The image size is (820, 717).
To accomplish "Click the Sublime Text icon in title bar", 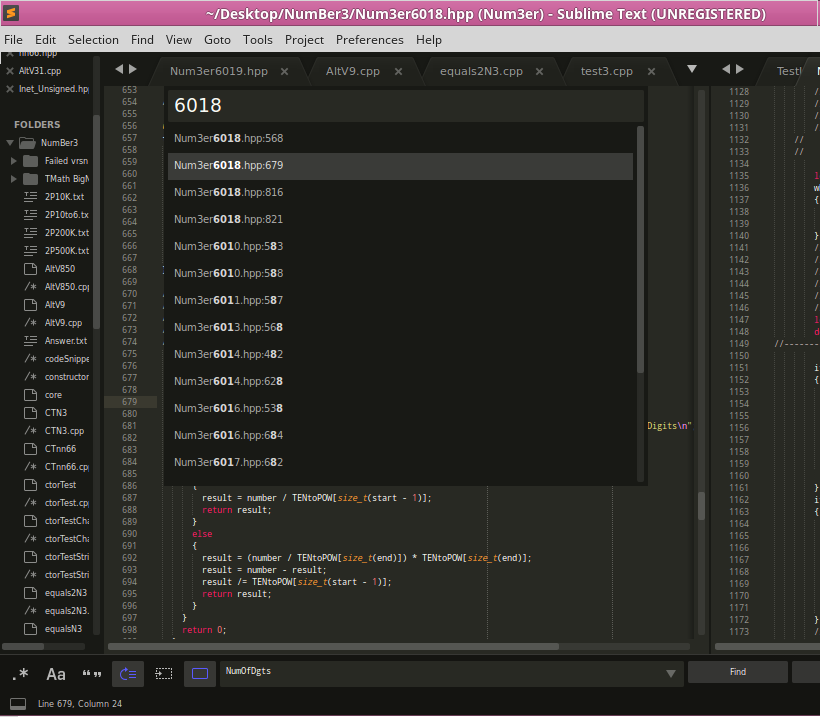I will coord(13,14).
